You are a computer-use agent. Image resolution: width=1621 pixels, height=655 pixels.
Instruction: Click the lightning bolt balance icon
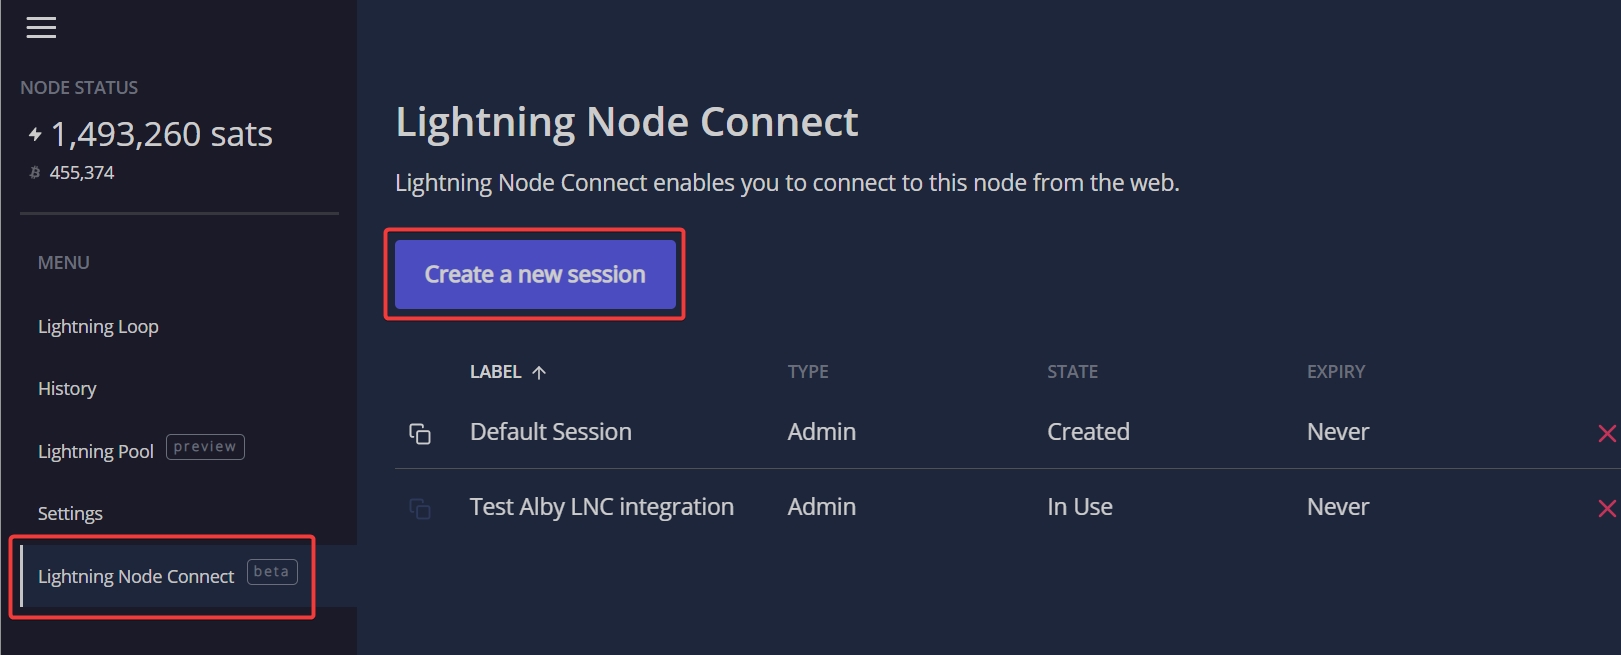pos(35,134)
